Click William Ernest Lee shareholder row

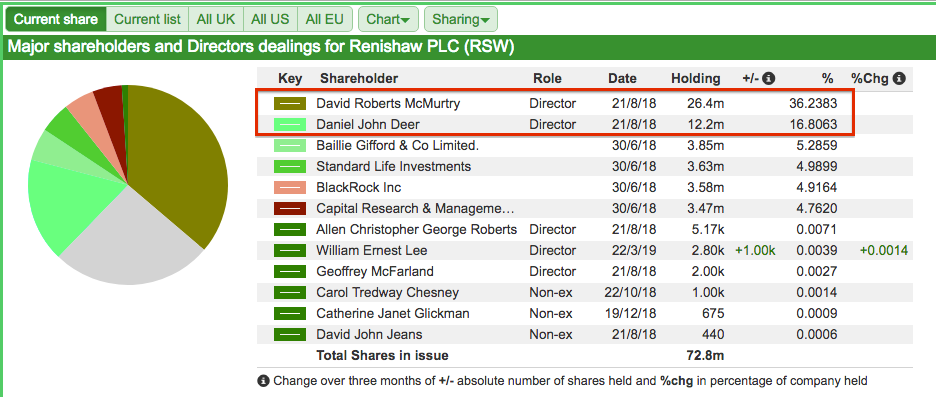(x=585, y=250)
